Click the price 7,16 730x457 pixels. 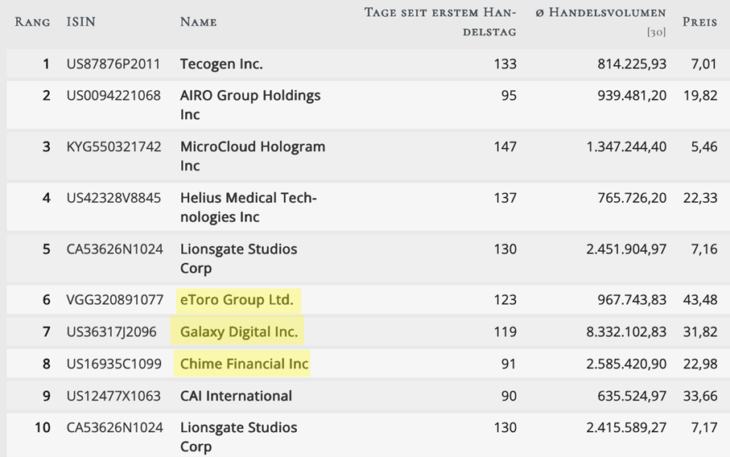click(x=704, y=249)
